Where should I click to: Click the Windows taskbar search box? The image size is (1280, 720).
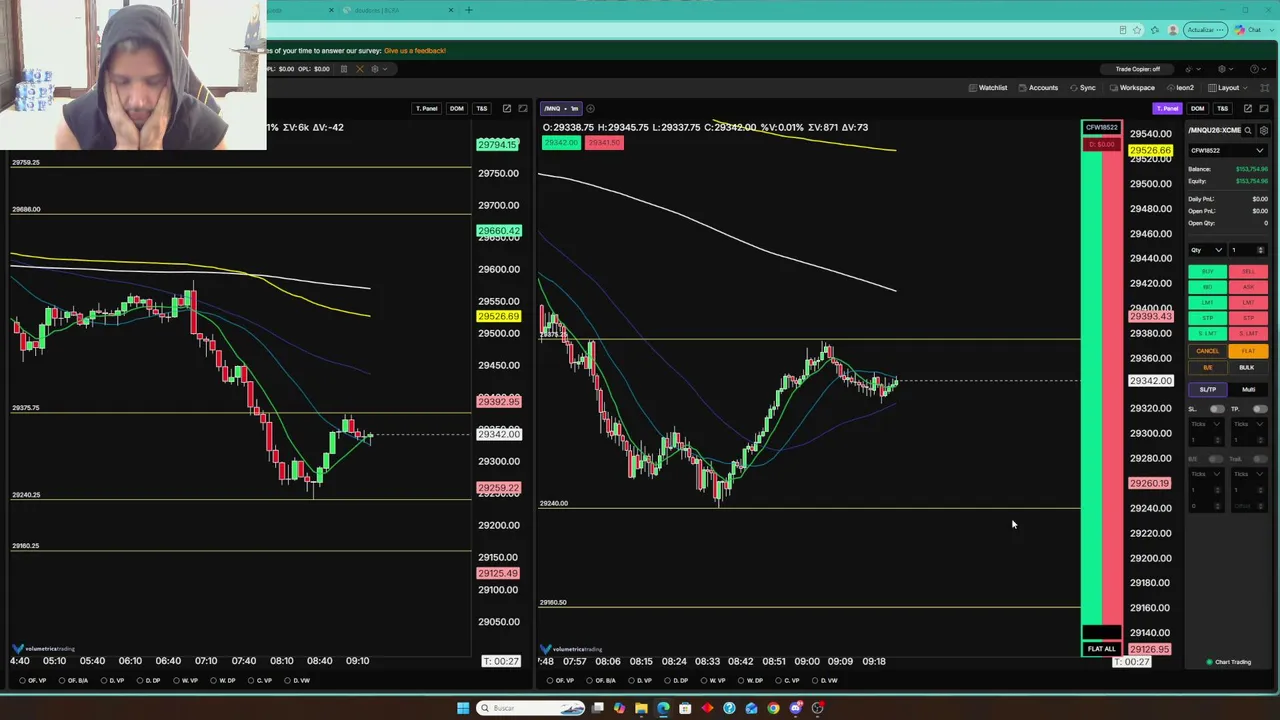tap(530, 708)
